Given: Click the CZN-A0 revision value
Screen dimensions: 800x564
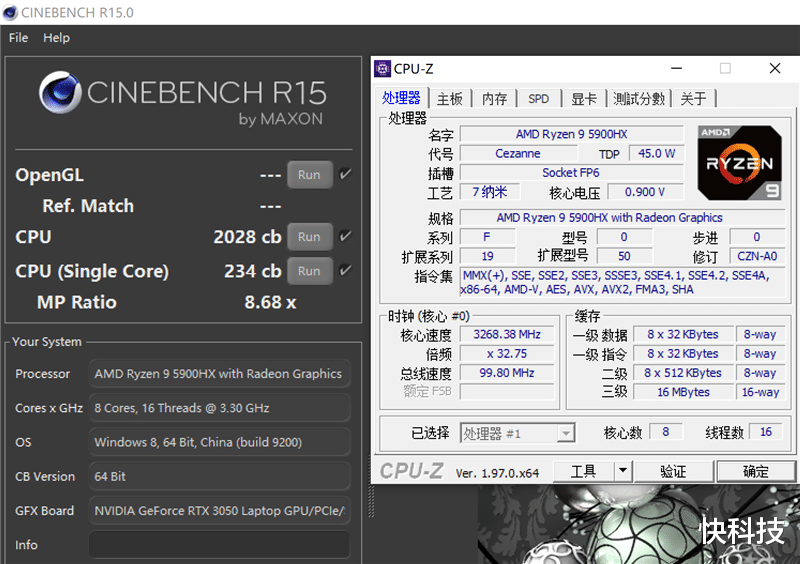Looking at the screenshot, I should coord(757,256).
